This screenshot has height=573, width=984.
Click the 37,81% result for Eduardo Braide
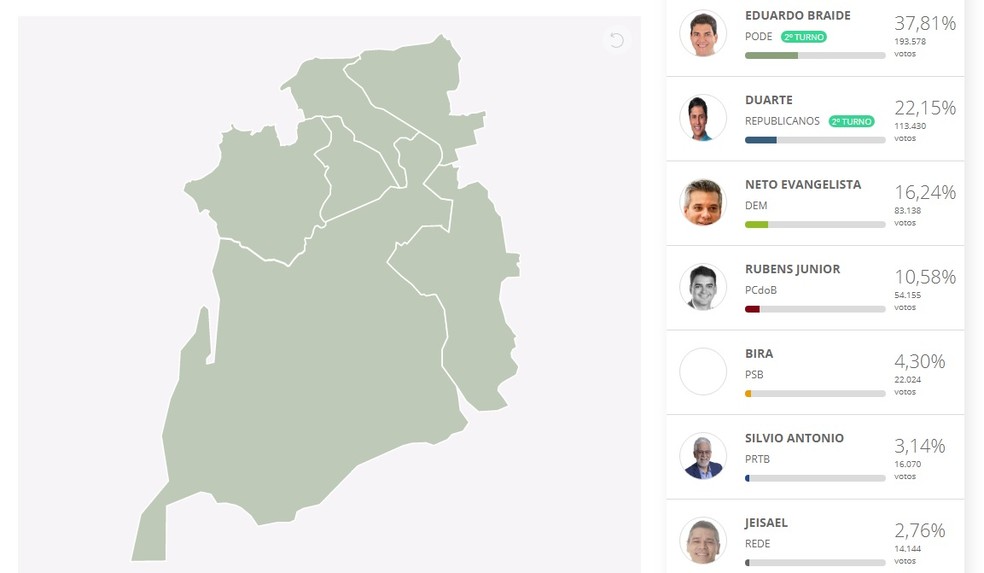[925, 23]
